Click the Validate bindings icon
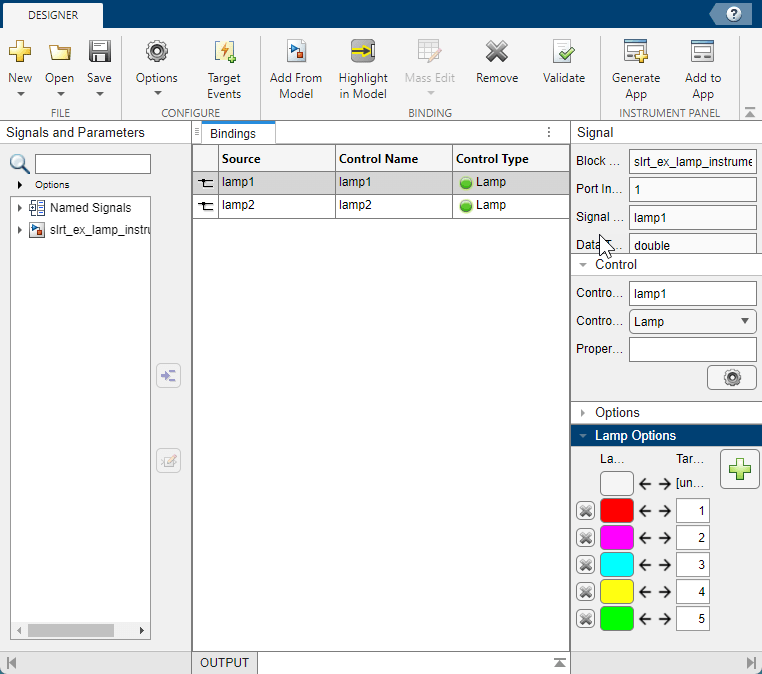Screen dimensions: 762x674 pyautogui.click(x=564, y=53)
